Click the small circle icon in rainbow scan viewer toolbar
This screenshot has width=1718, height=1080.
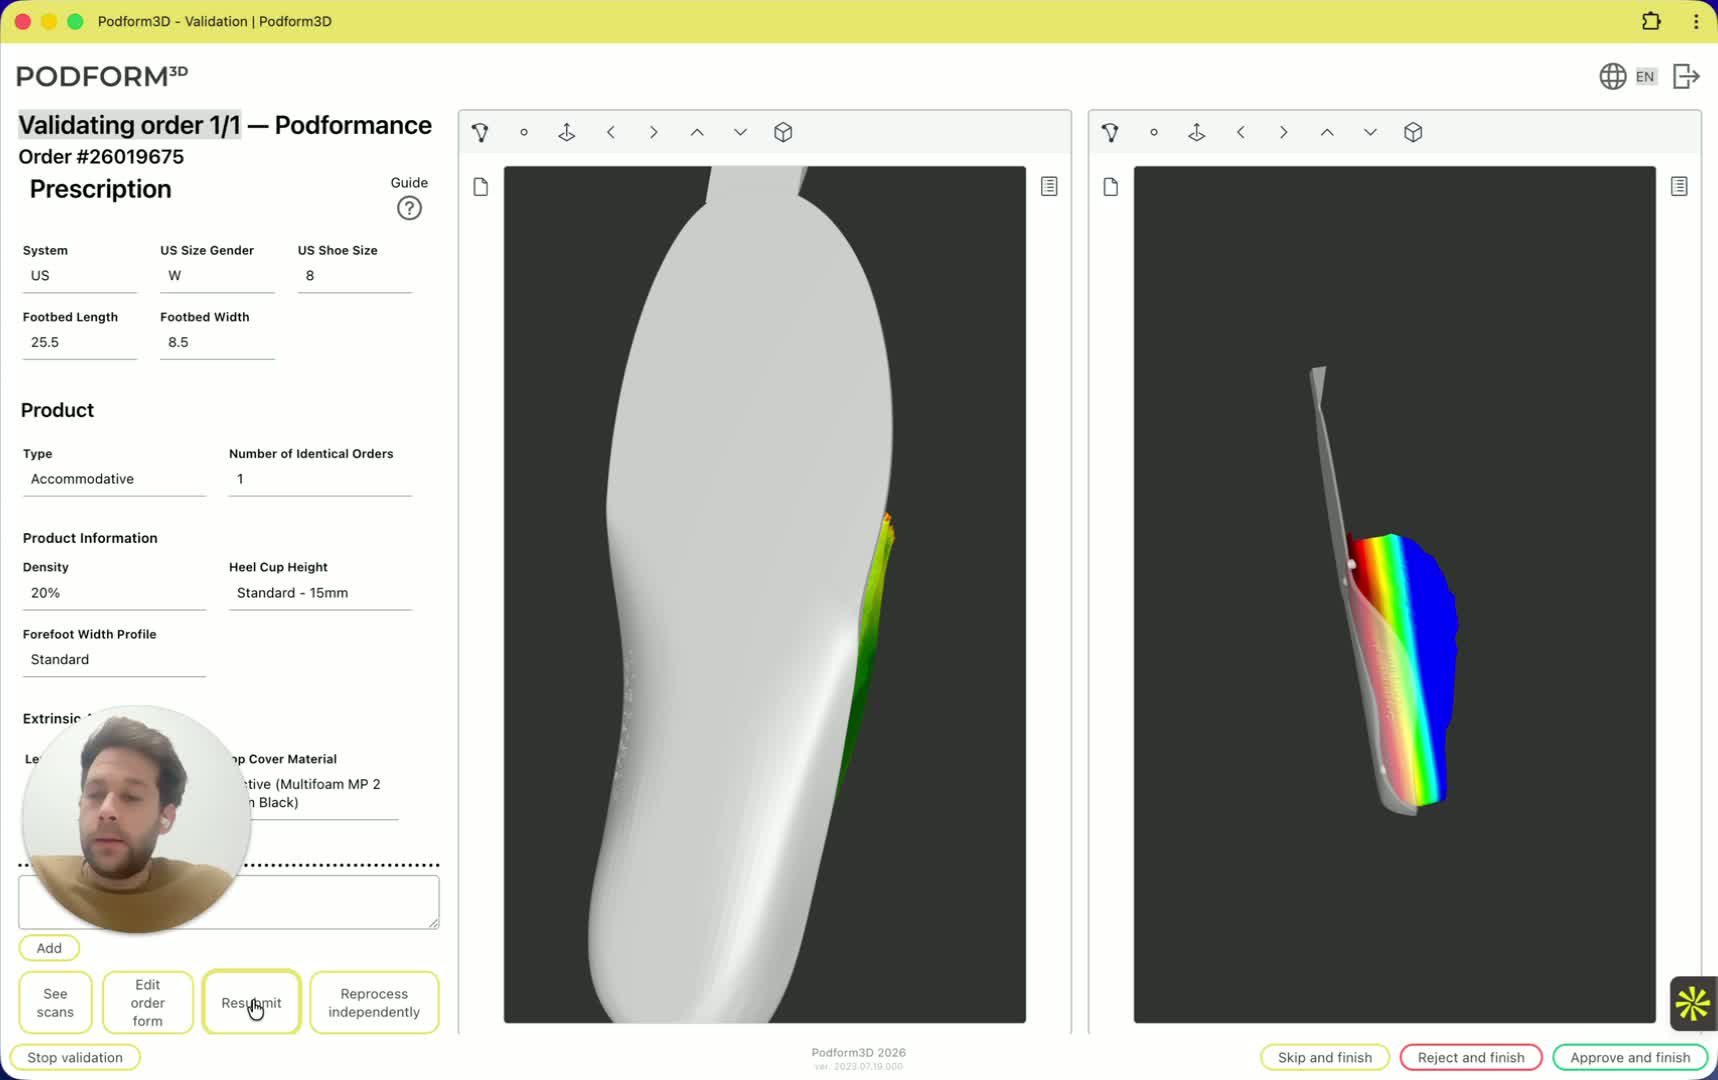pyautogui.click(x=1154, y=132)
